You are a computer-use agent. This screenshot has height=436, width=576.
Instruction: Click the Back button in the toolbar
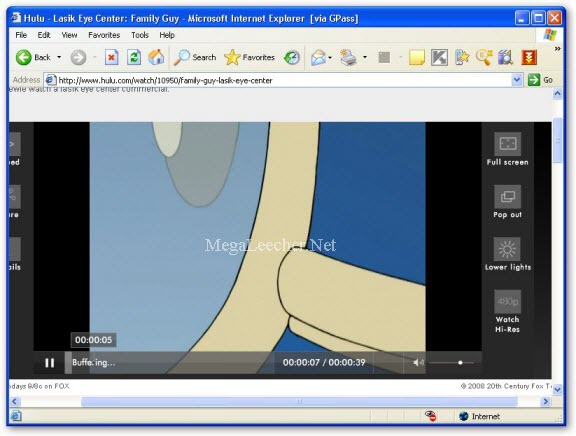tap(33, 57)
